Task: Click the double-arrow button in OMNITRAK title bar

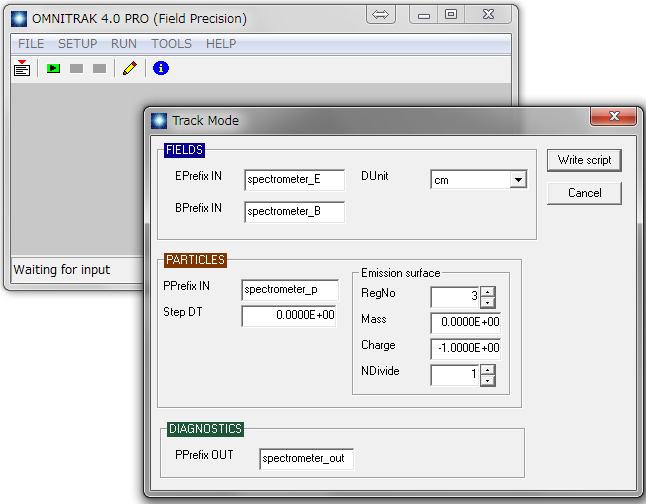Action: (x=380, y=15)
